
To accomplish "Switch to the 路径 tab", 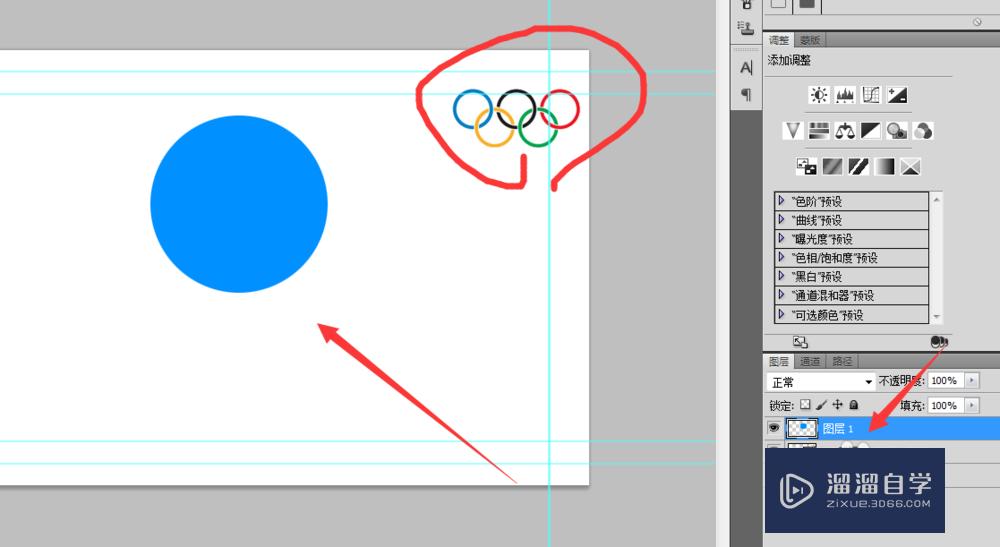I will point(842,361).
